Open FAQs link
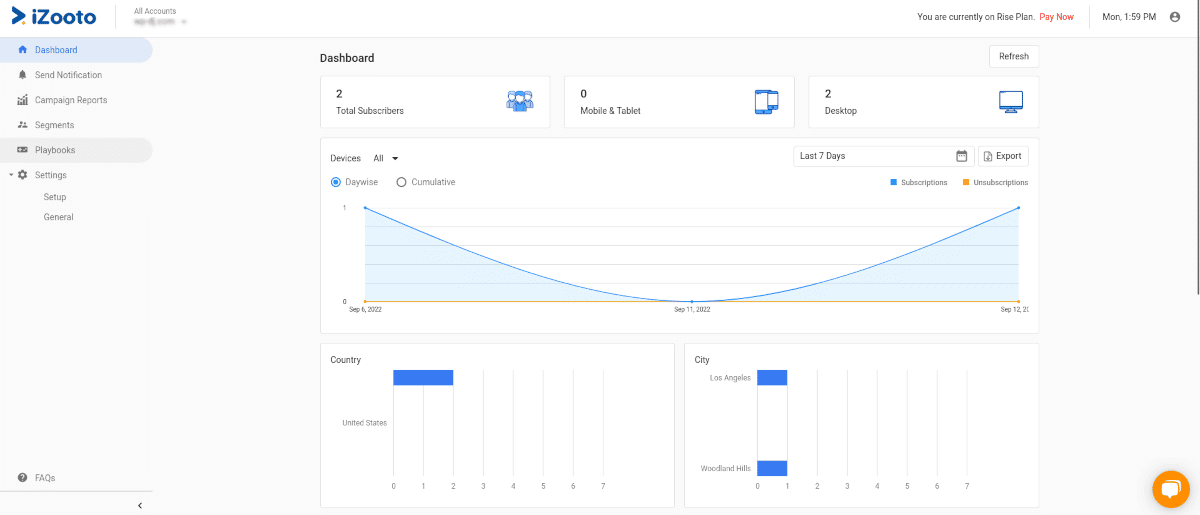The width and height of the screenshot is (1200, 515). pos(45,478)
